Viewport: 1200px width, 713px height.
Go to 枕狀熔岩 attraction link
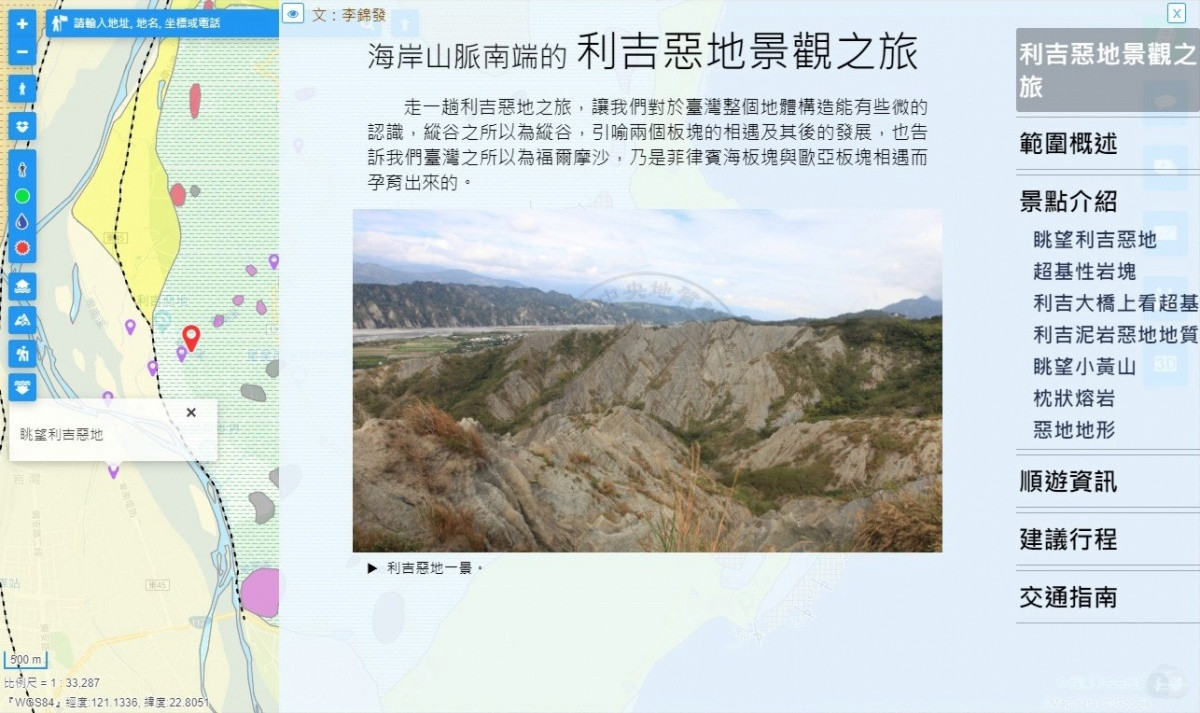coord(1074,398)
